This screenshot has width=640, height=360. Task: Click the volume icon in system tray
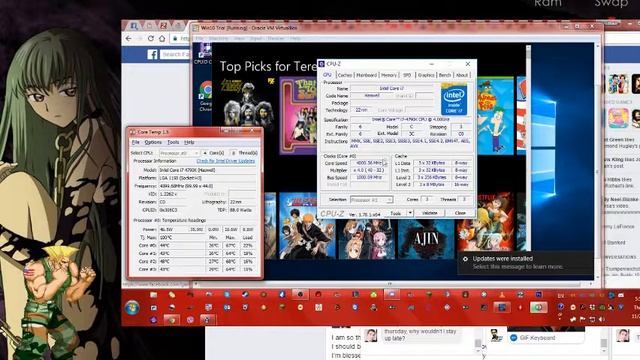pos(602,319)
